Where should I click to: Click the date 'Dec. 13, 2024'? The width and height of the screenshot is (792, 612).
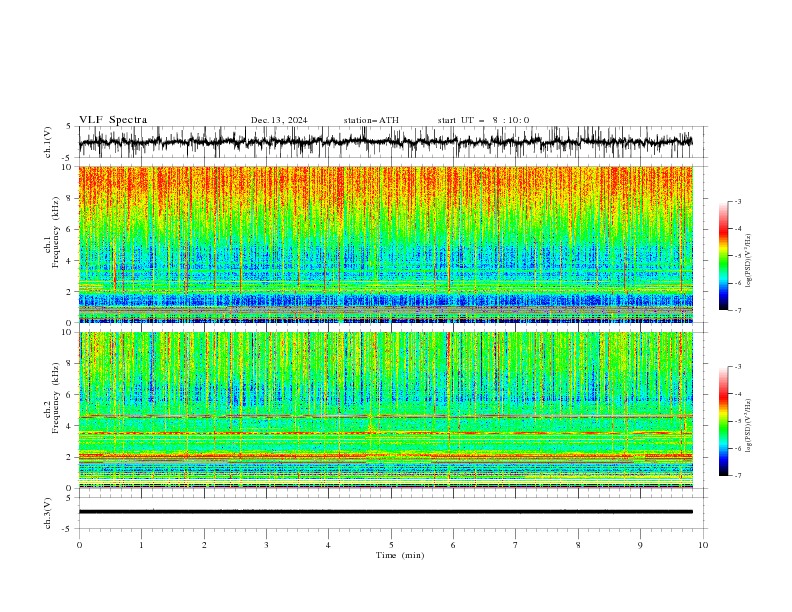(x=279, y=120)
